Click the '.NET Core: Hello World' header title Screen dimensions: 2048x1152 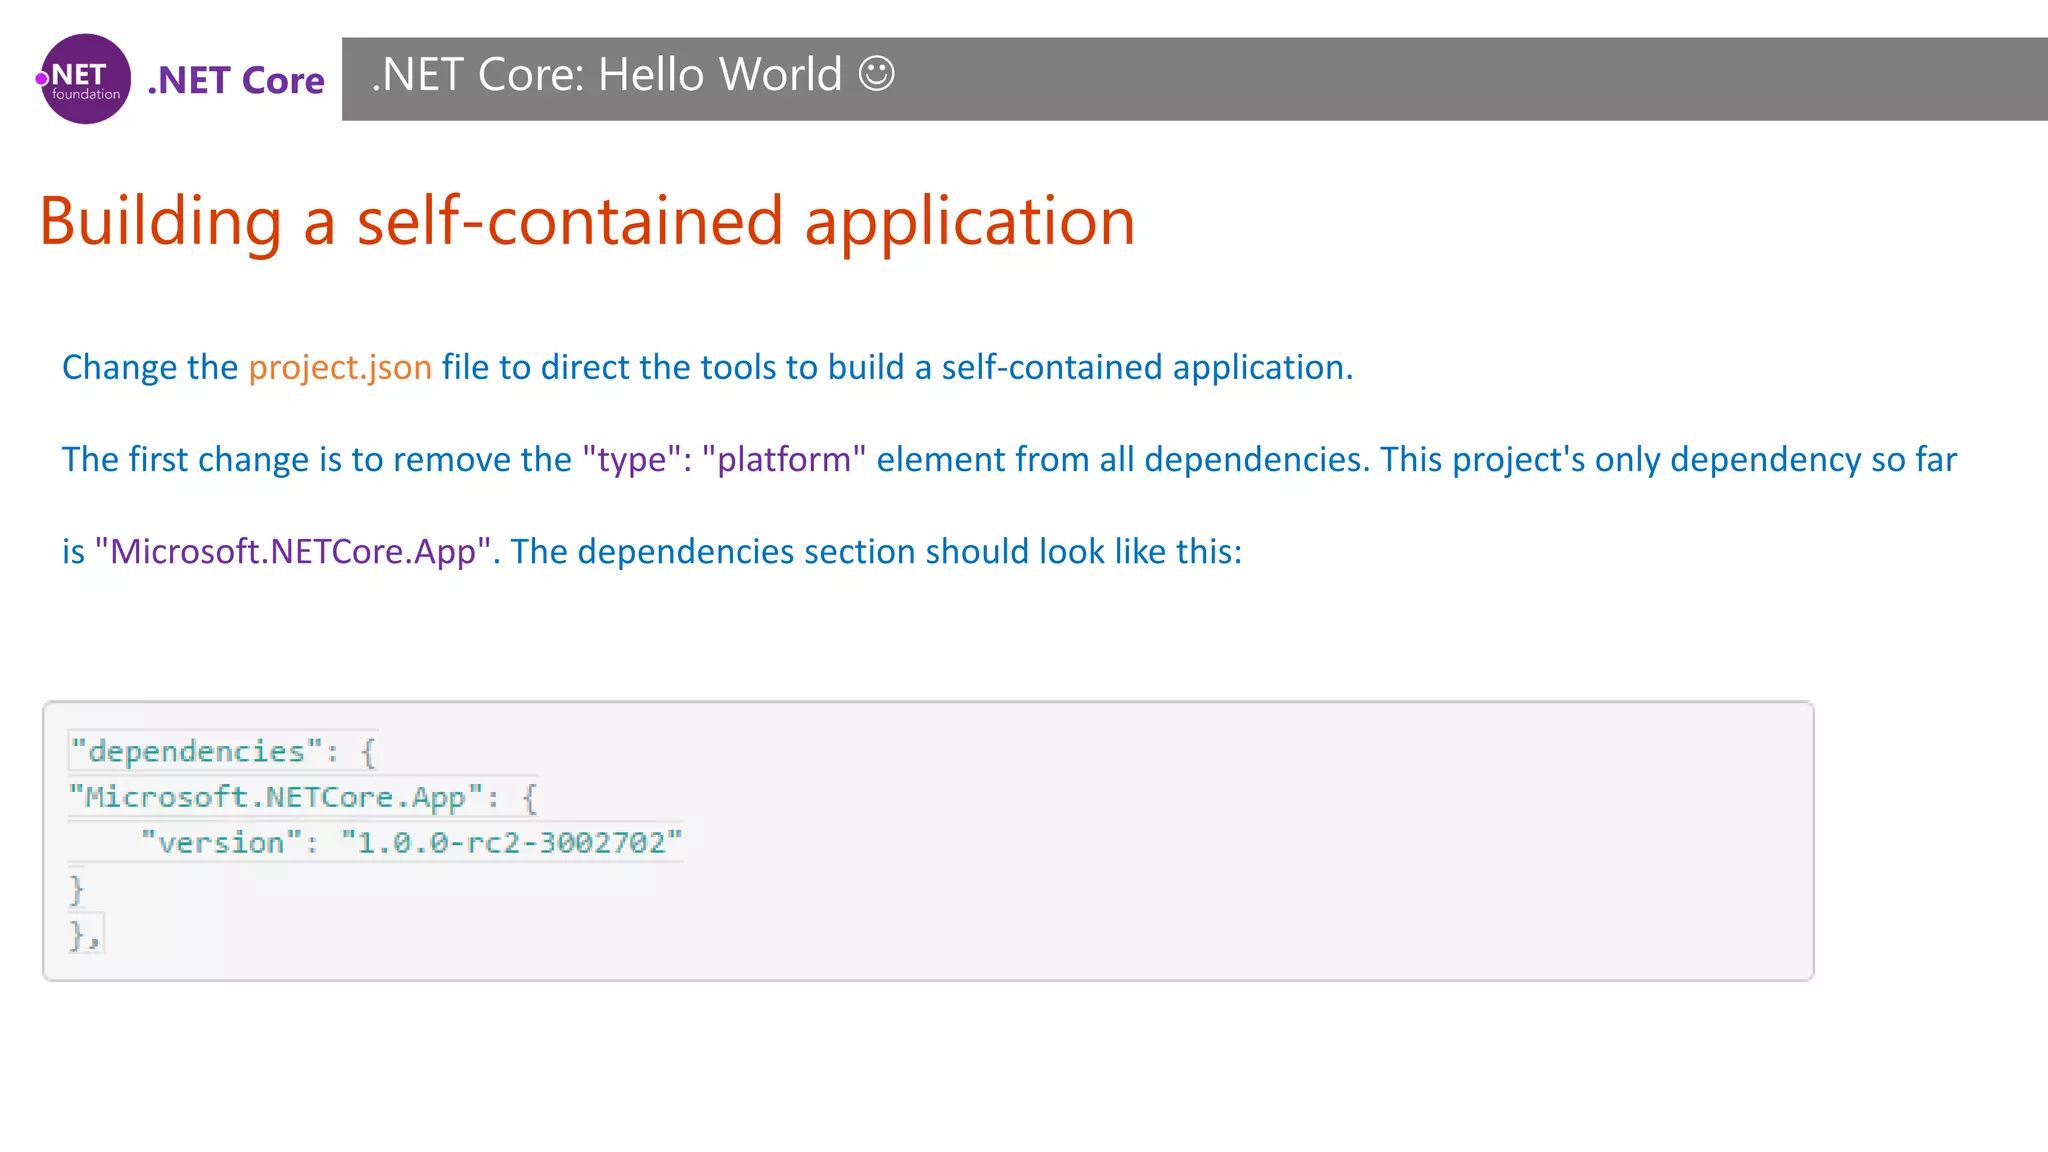coord(606,75)
